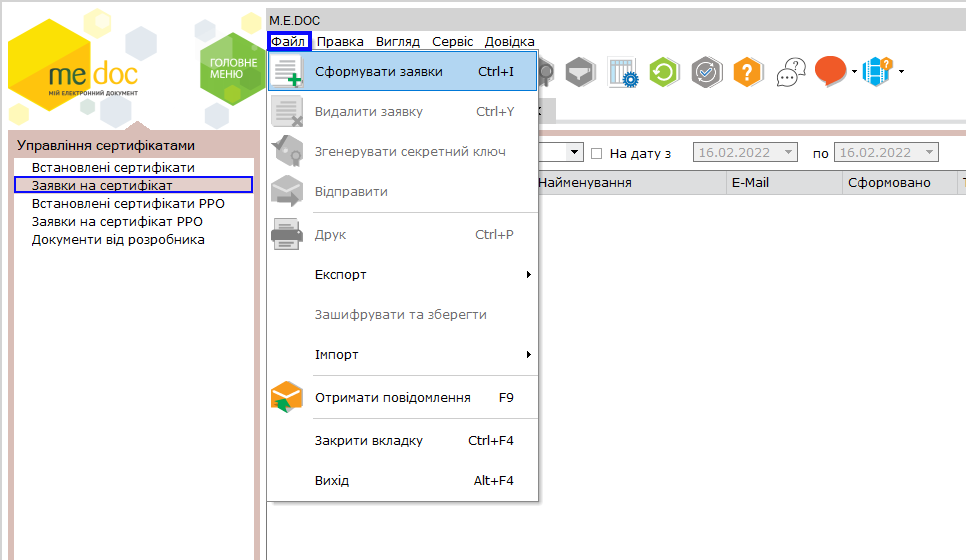Viewport: 966px width, 560px height.
Task: Open table column settings gear icon
Action: pos(622,72)
